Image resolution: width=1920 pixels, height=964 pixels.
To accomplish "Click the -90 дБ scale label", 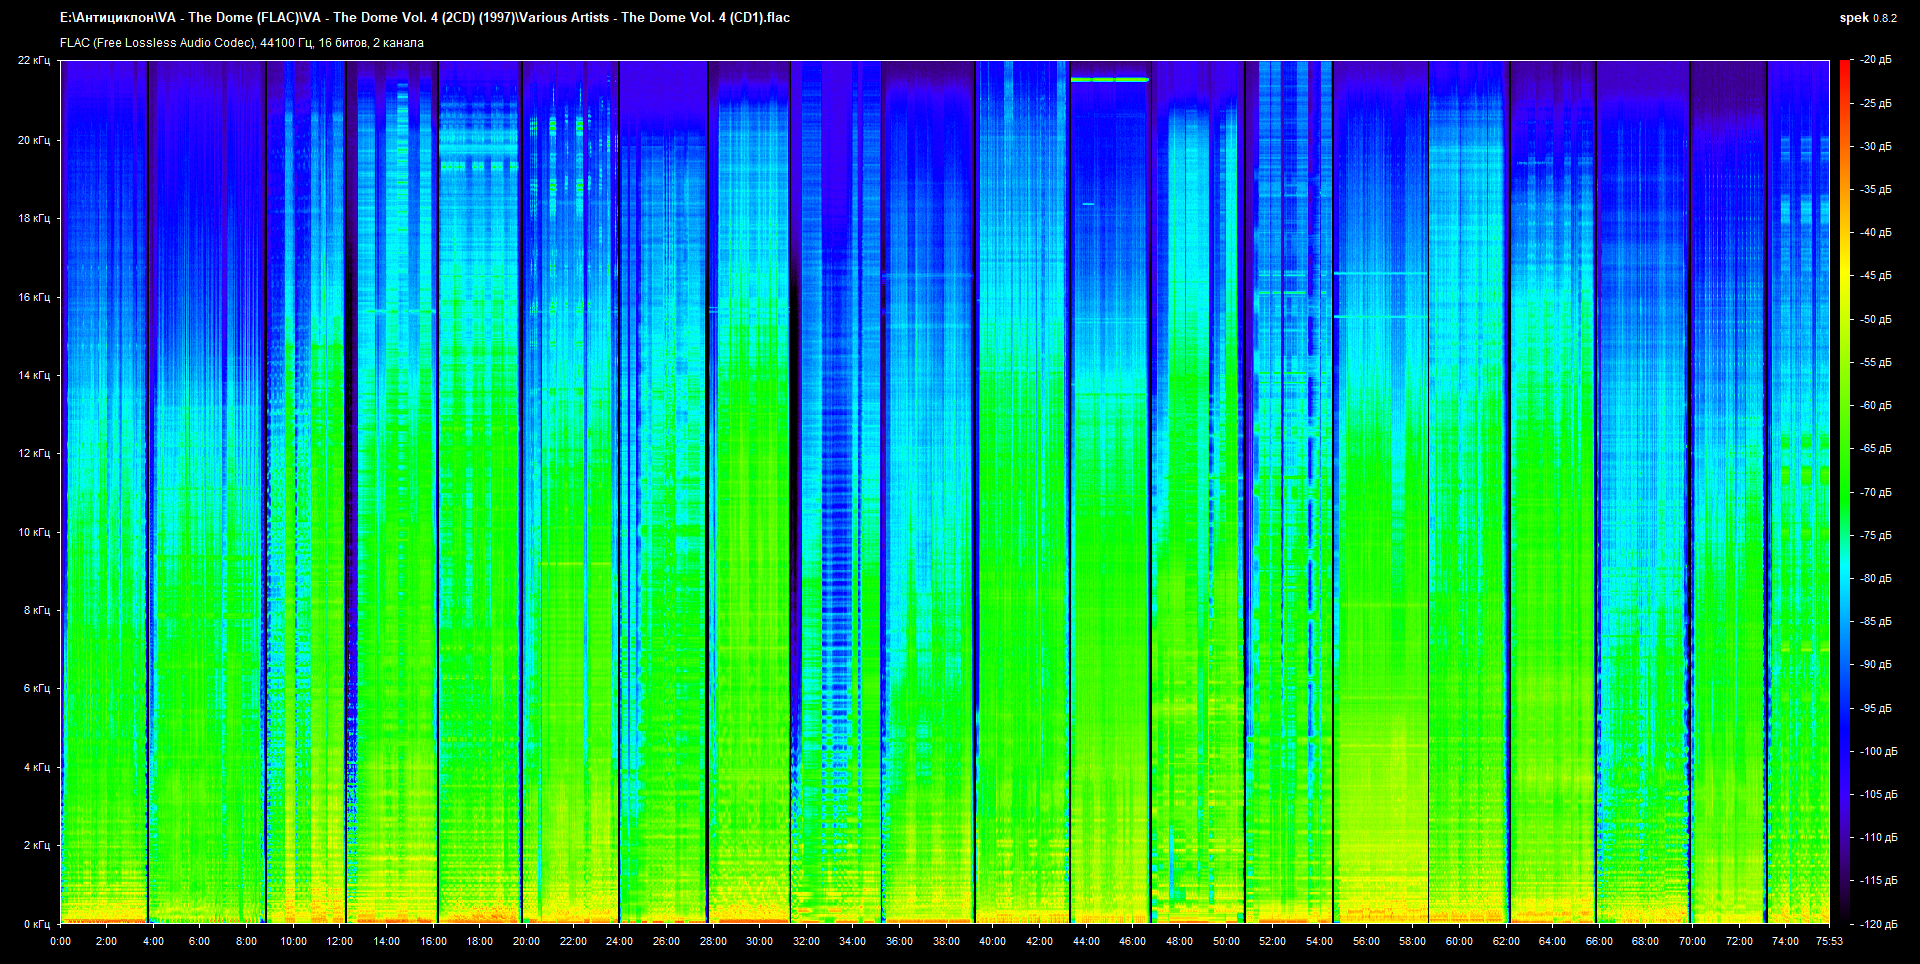I will coord(1876,665).
